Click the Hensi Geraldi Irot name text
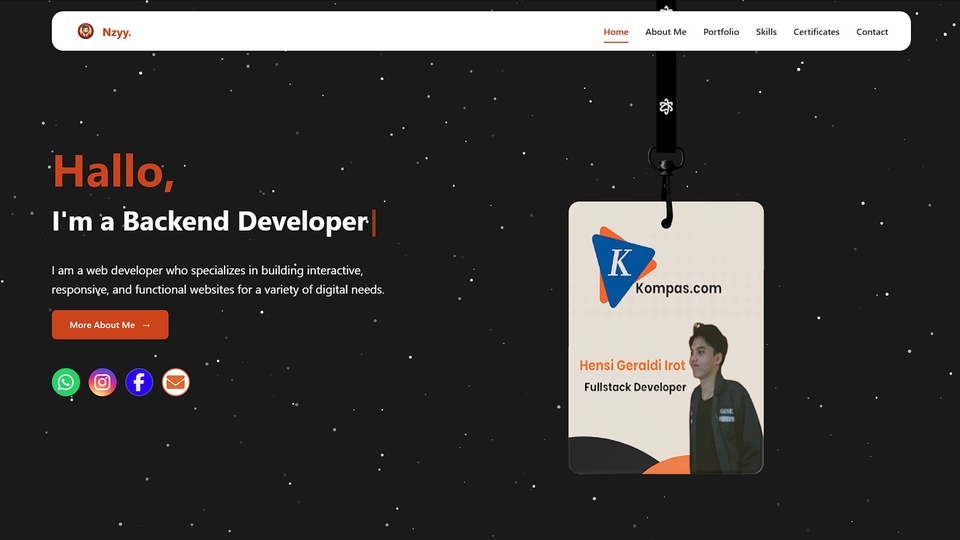 [632, 365]
